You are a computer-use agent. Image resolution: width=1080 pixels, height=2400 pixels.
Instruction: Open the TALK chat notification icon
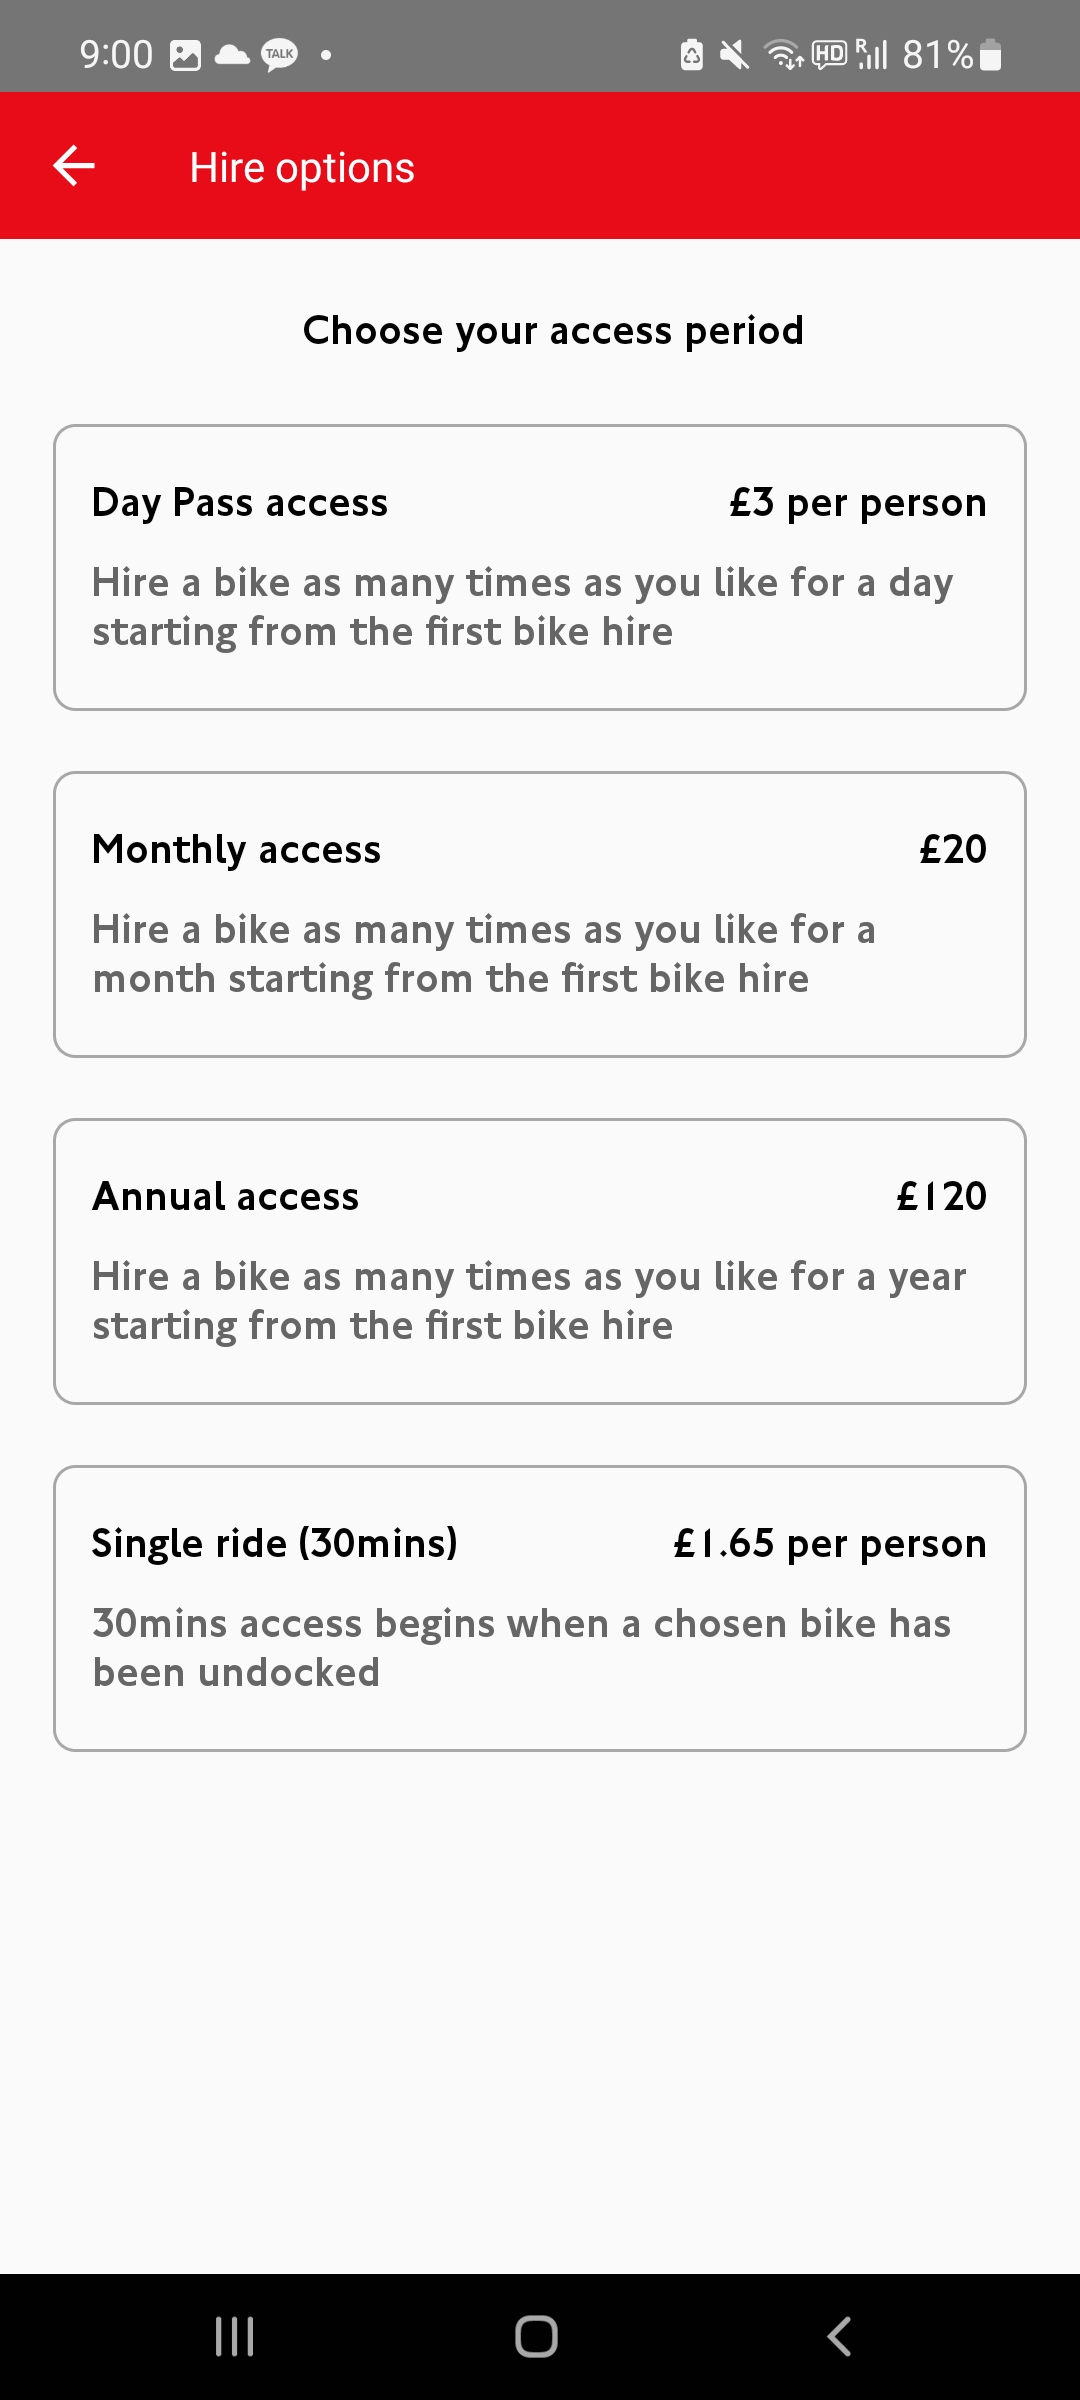(x=280, y=55)
